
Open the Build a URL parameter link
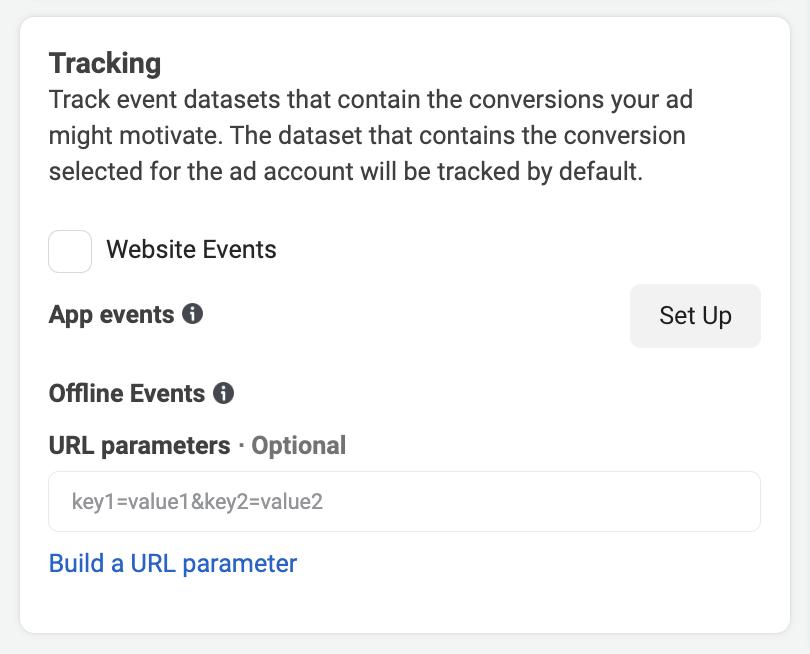(173, 563)
